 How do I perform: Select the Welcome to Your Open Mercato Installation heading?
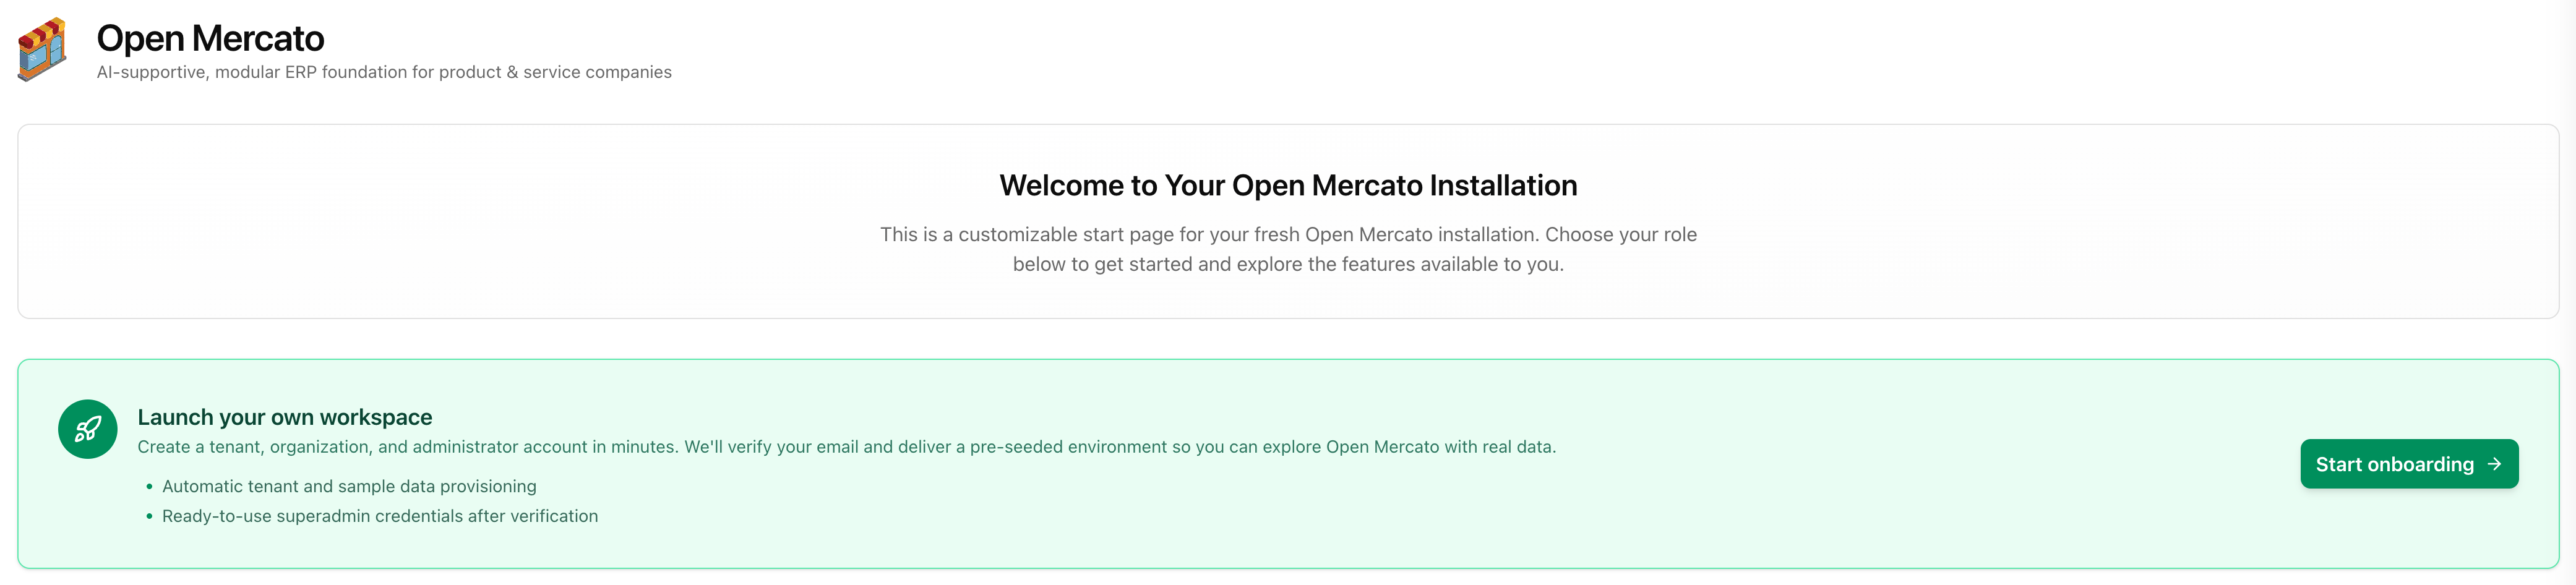click(1288, 185)
